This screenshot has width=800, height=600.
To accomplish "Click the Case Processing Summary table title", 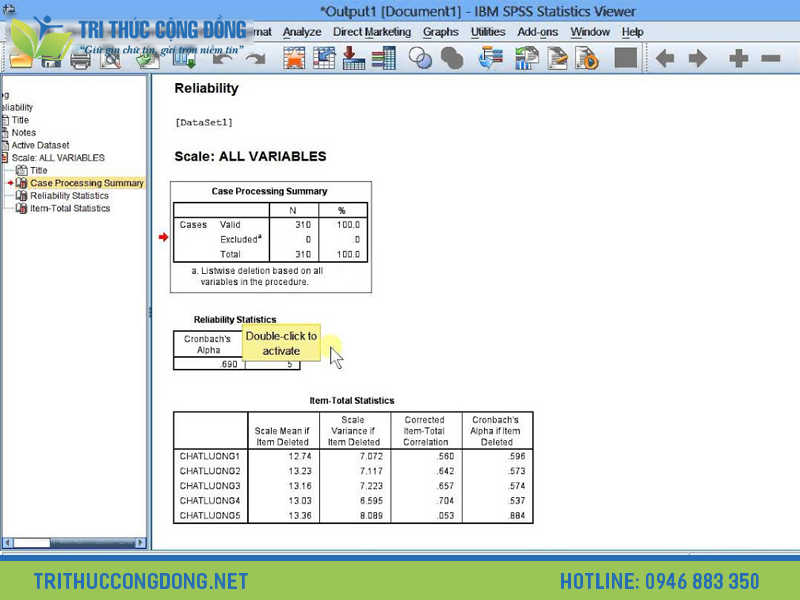I will coord(269,191).
